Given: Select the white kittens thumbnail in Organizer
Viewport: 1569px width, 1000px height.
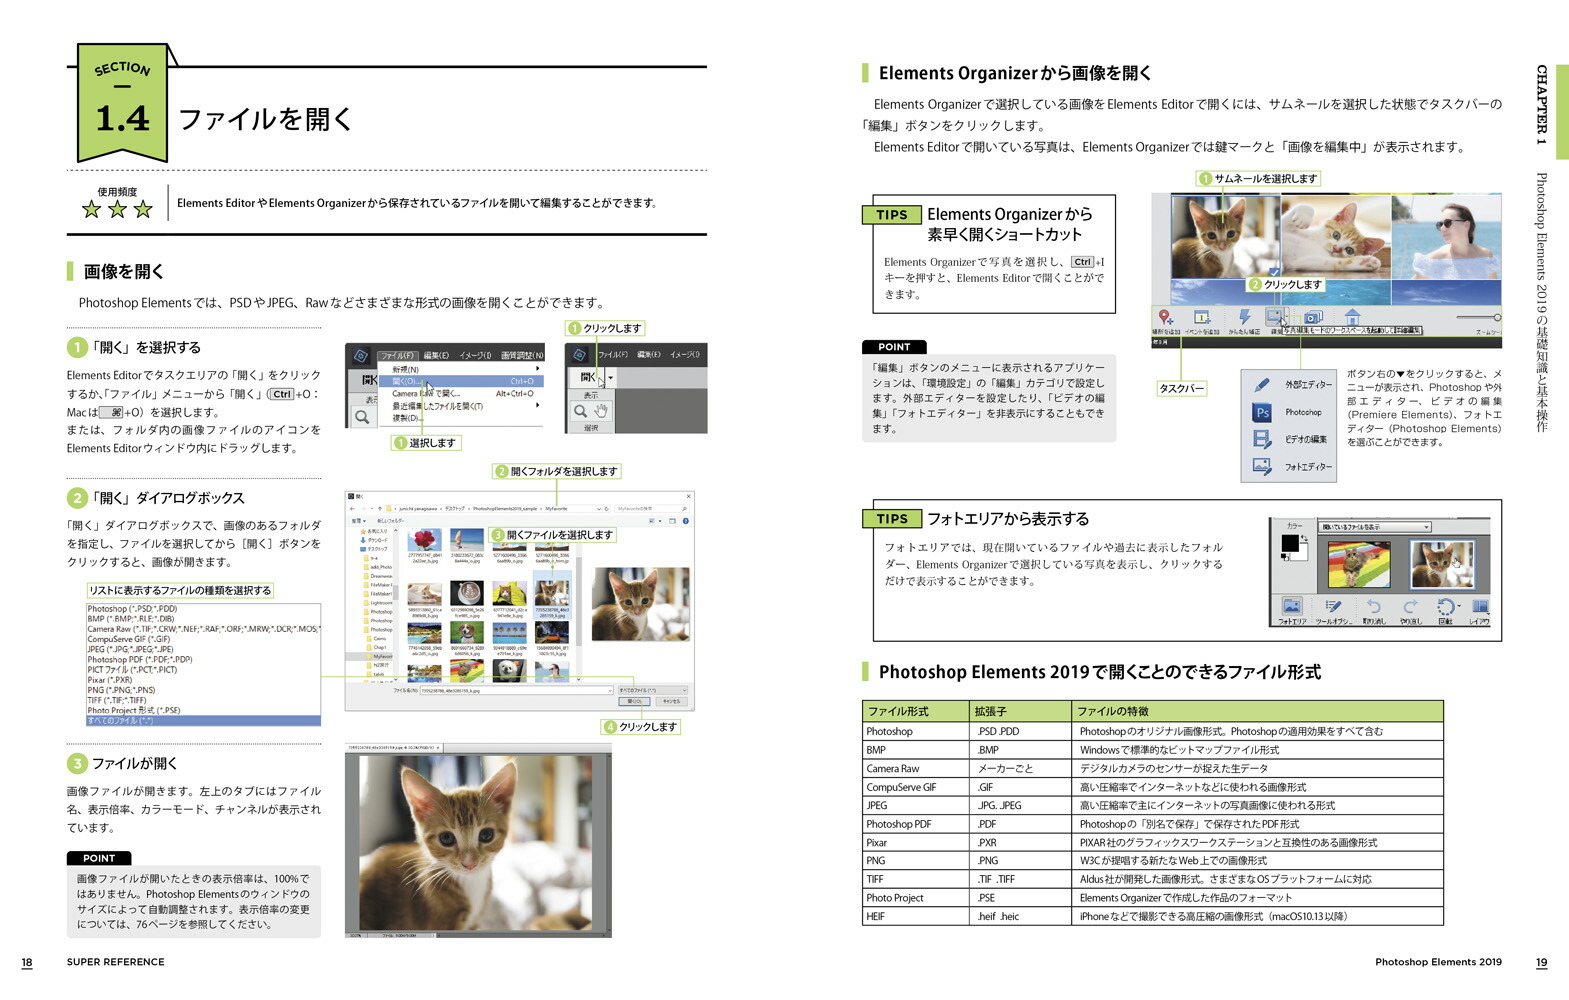Looking at the screenshot, I should (1335, 236).
